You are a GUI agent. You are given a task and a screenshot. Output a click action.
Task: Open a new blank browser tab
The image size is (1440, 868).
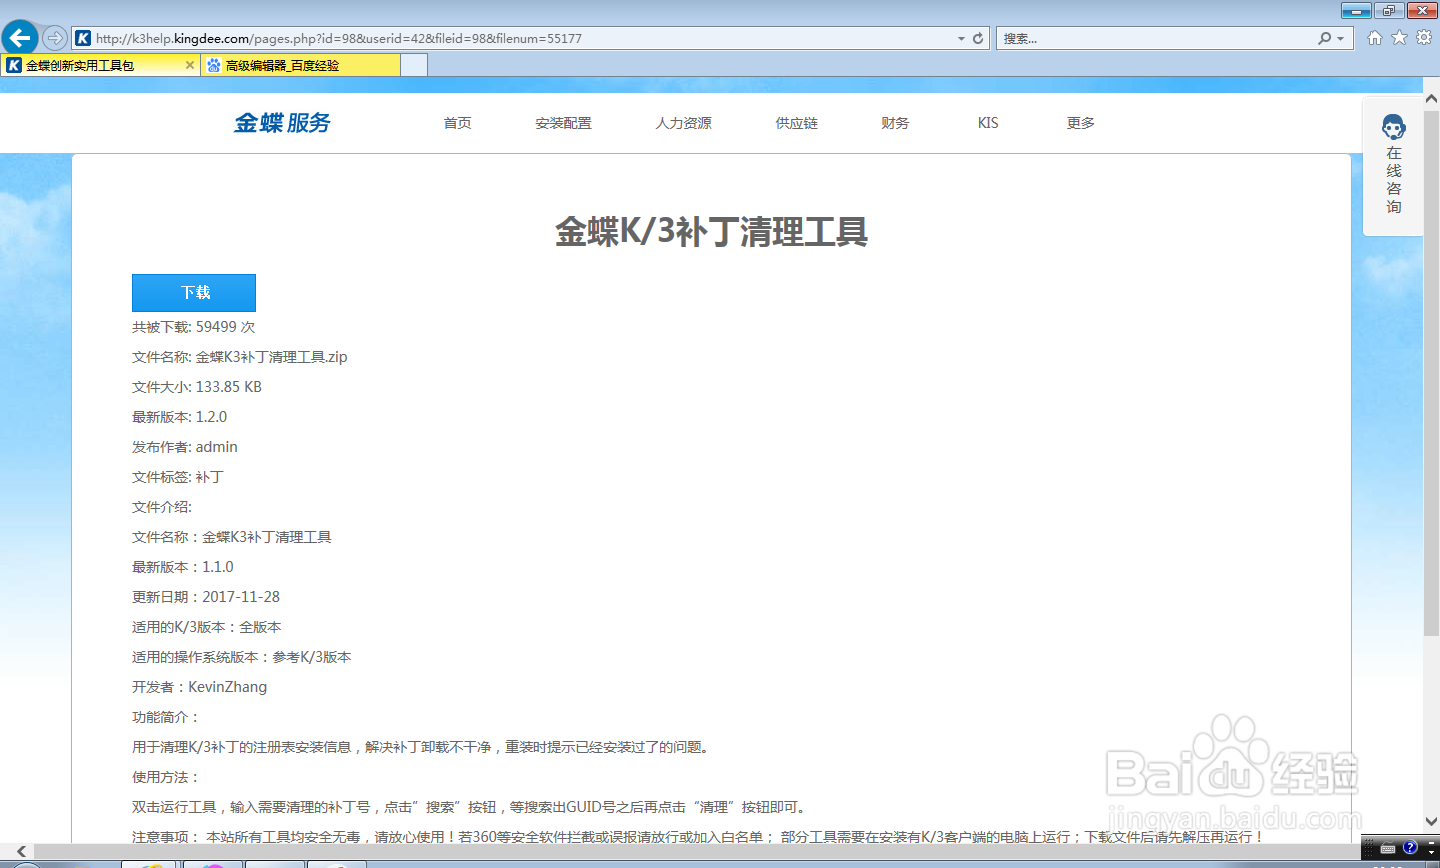[x=414, y=65]
